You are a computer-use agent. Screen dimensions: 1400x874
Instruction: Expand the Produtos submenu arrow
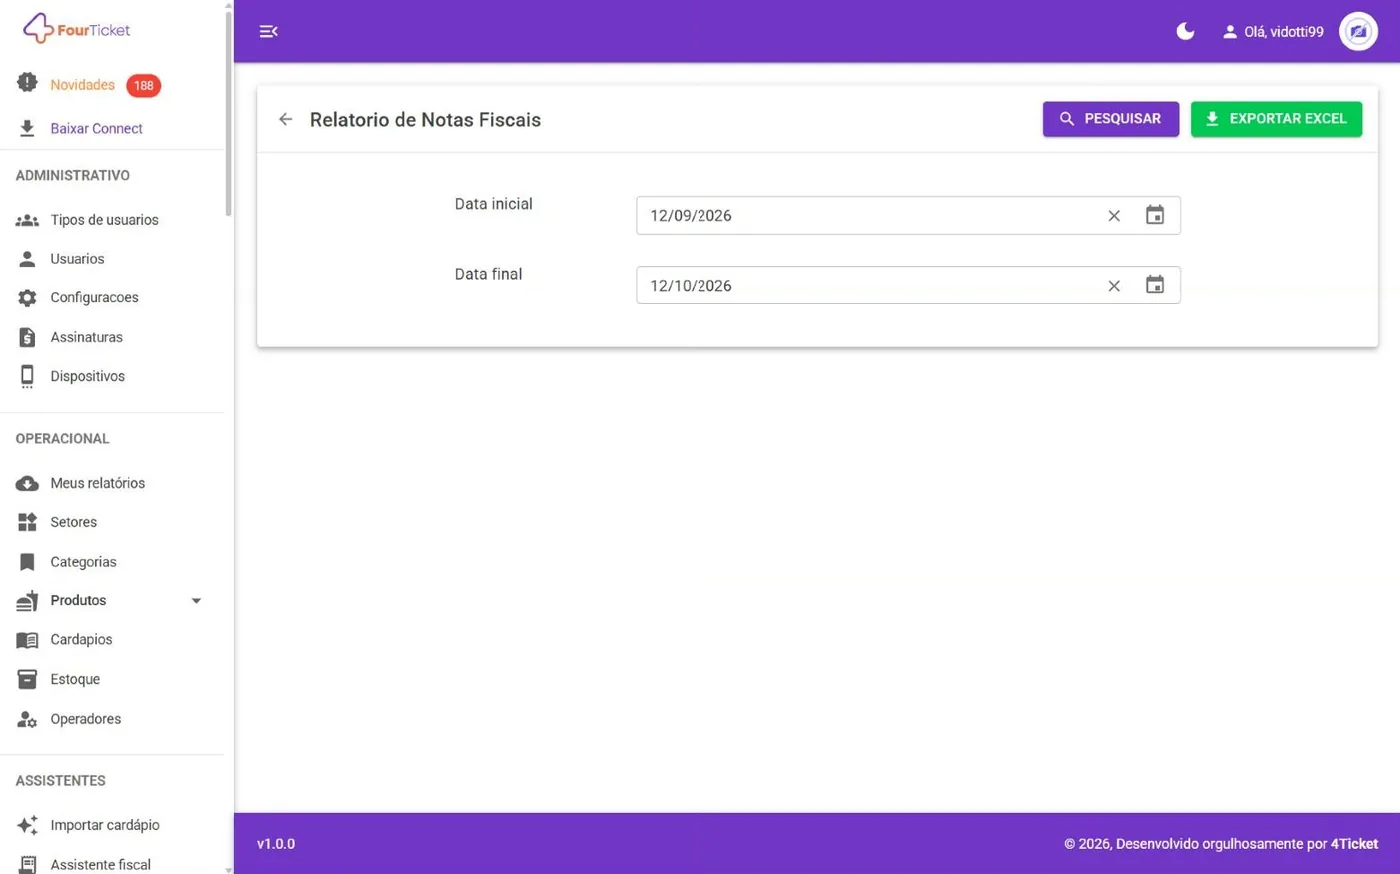196,601
